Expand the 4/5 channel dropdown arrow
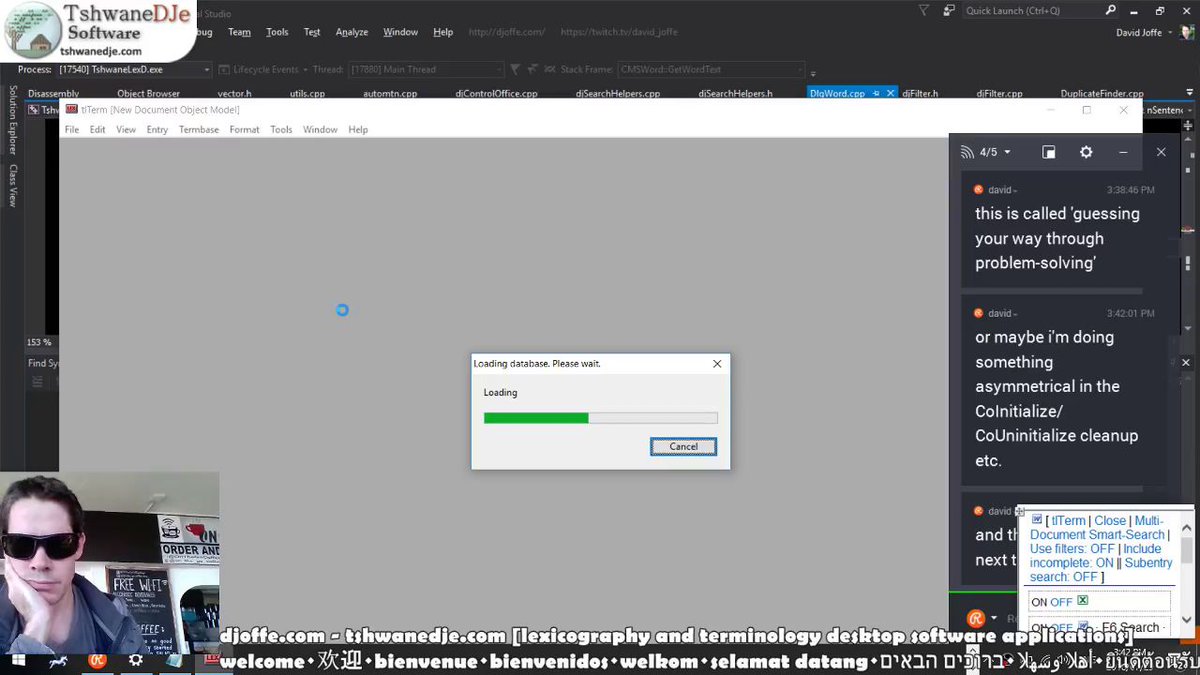The width and height of the screenshot is (1200, 675). pyautogui.click(x=1007, y=152)
